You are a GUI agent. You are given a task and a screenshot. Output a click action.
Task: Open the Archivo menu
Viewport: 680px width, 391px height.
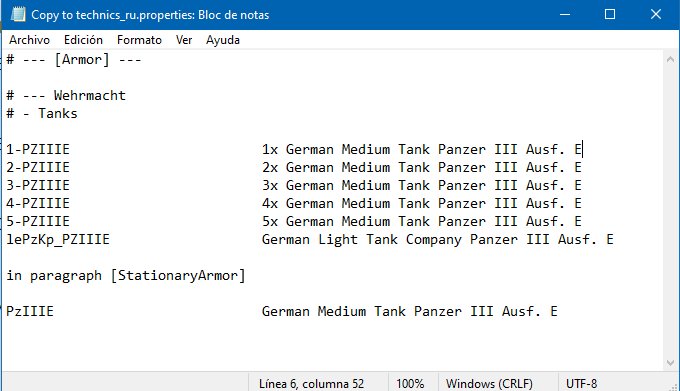click(x=29, y=40)
